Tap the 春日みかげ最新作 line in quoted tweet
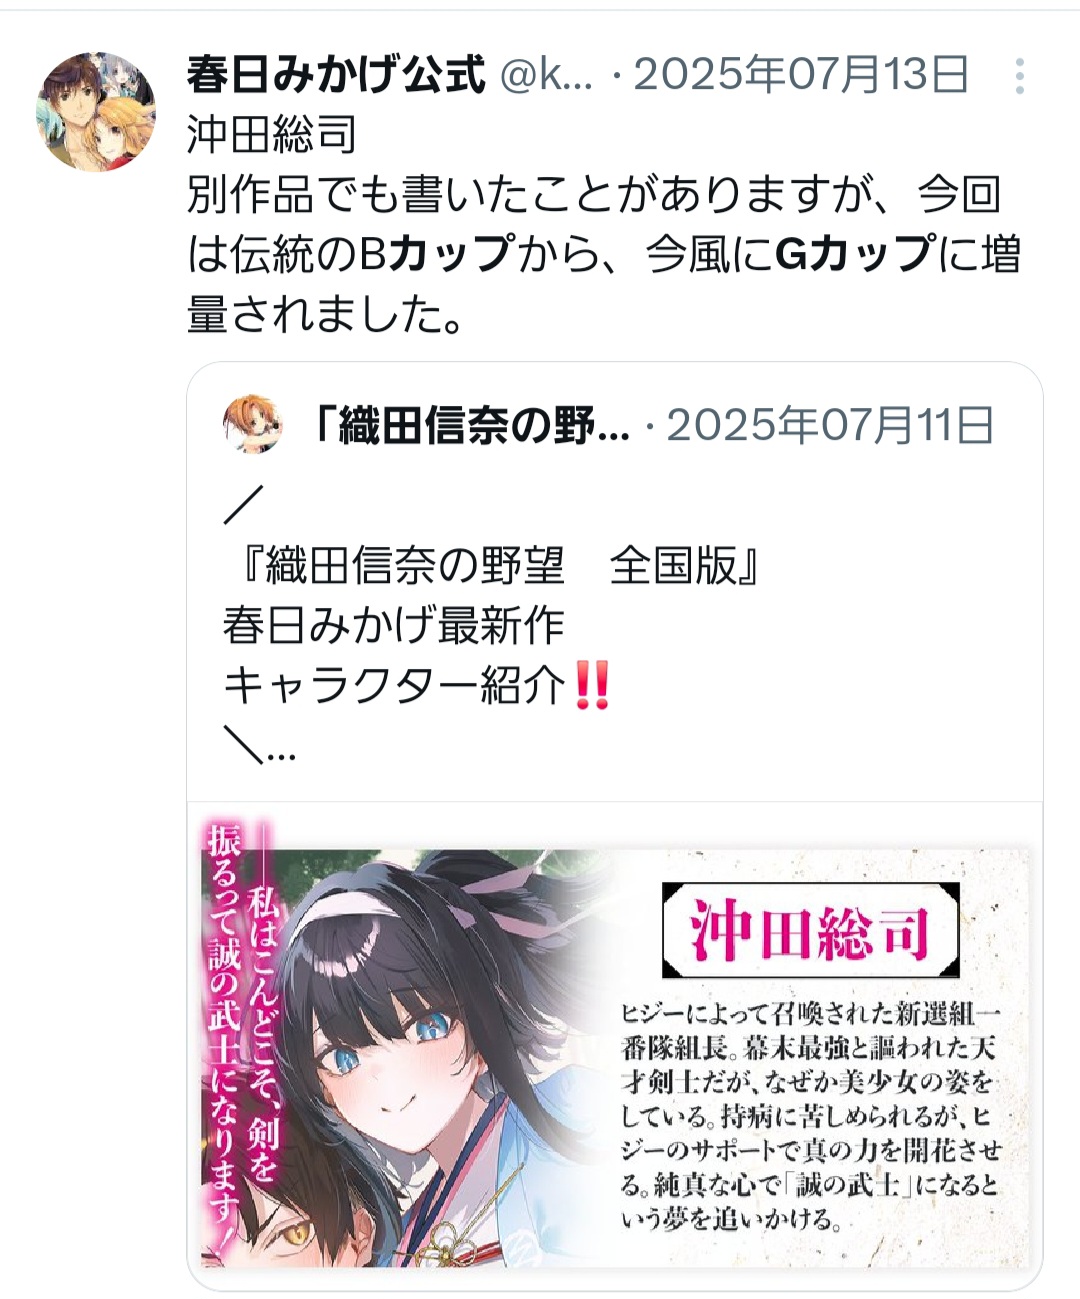The width and height of the screenshot is (1080, 1299). (394, 626)
